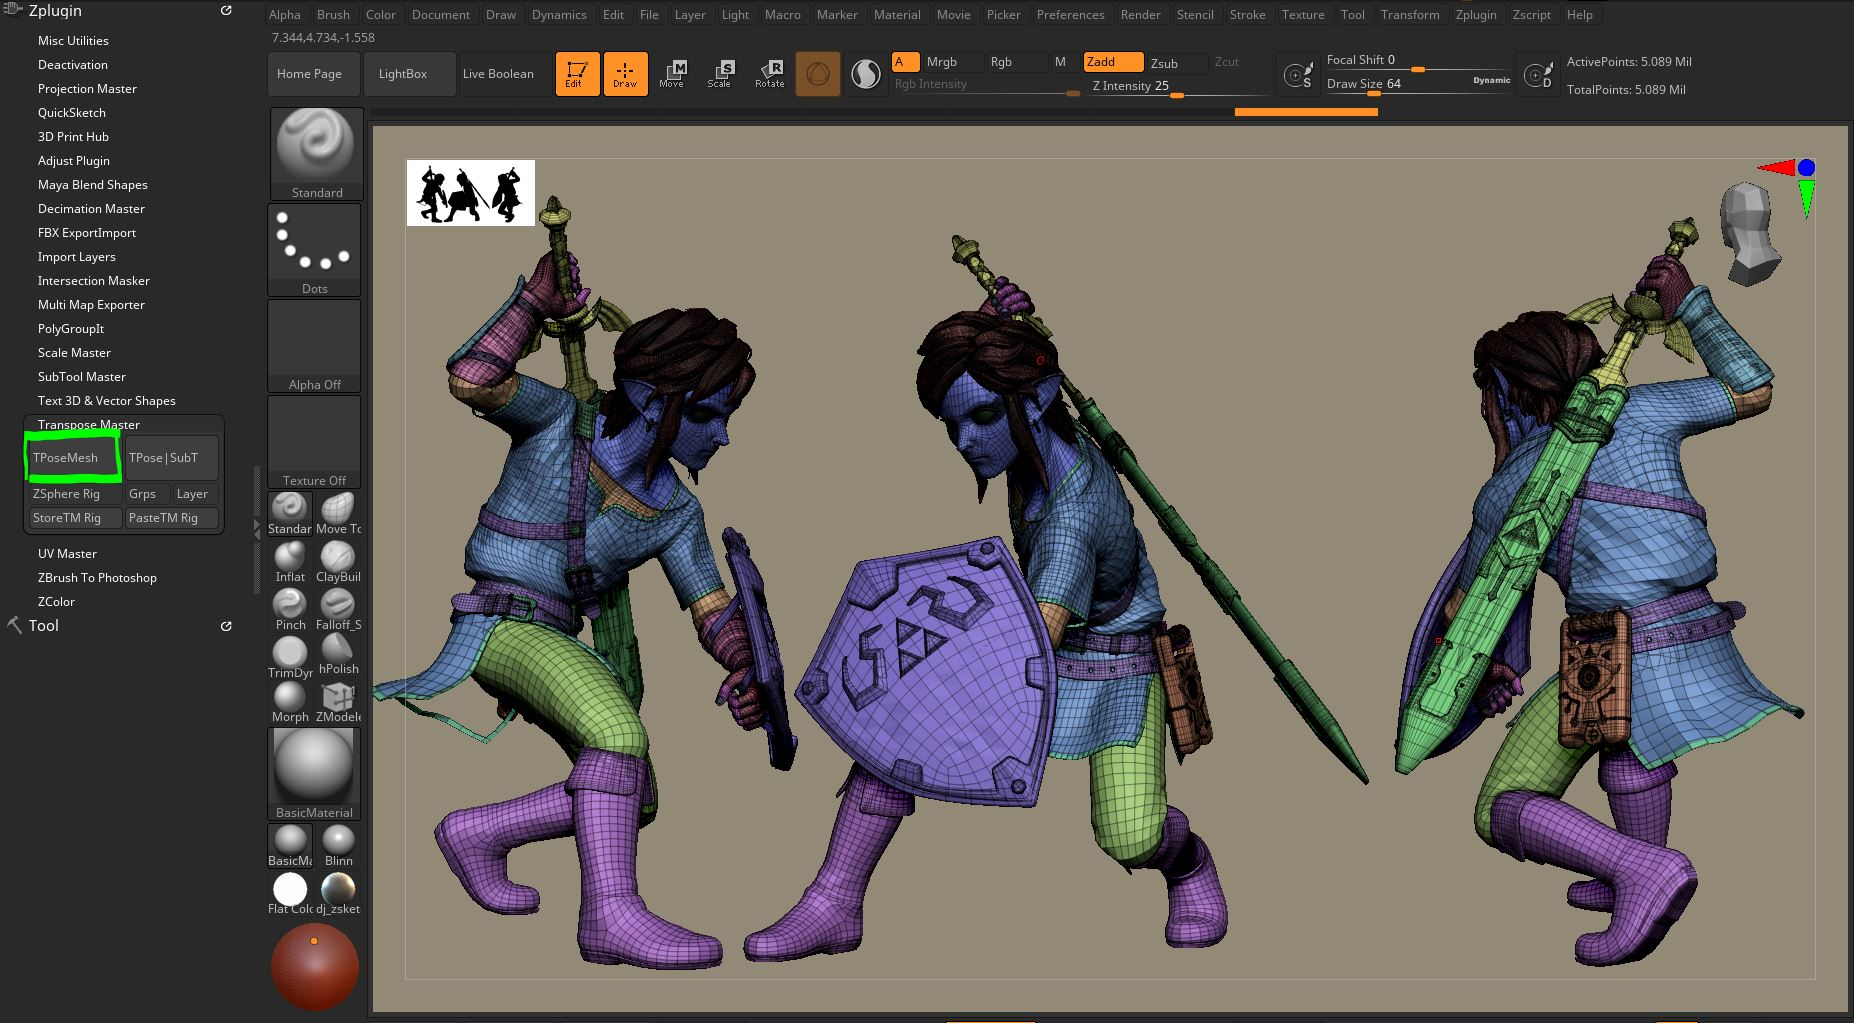Activate Rotate transform mode
This screenshot has height=1023, width=1854.
[769, 74]
